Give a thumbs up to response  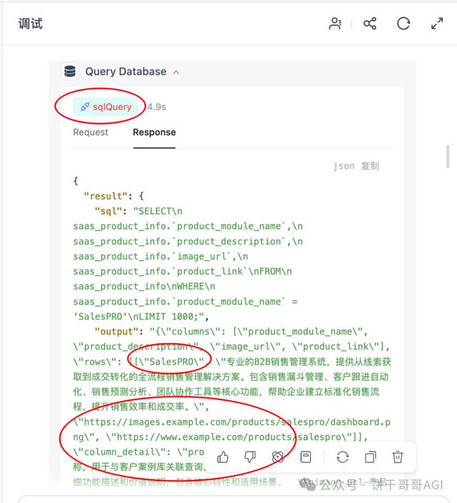click(x=223, y=457)
